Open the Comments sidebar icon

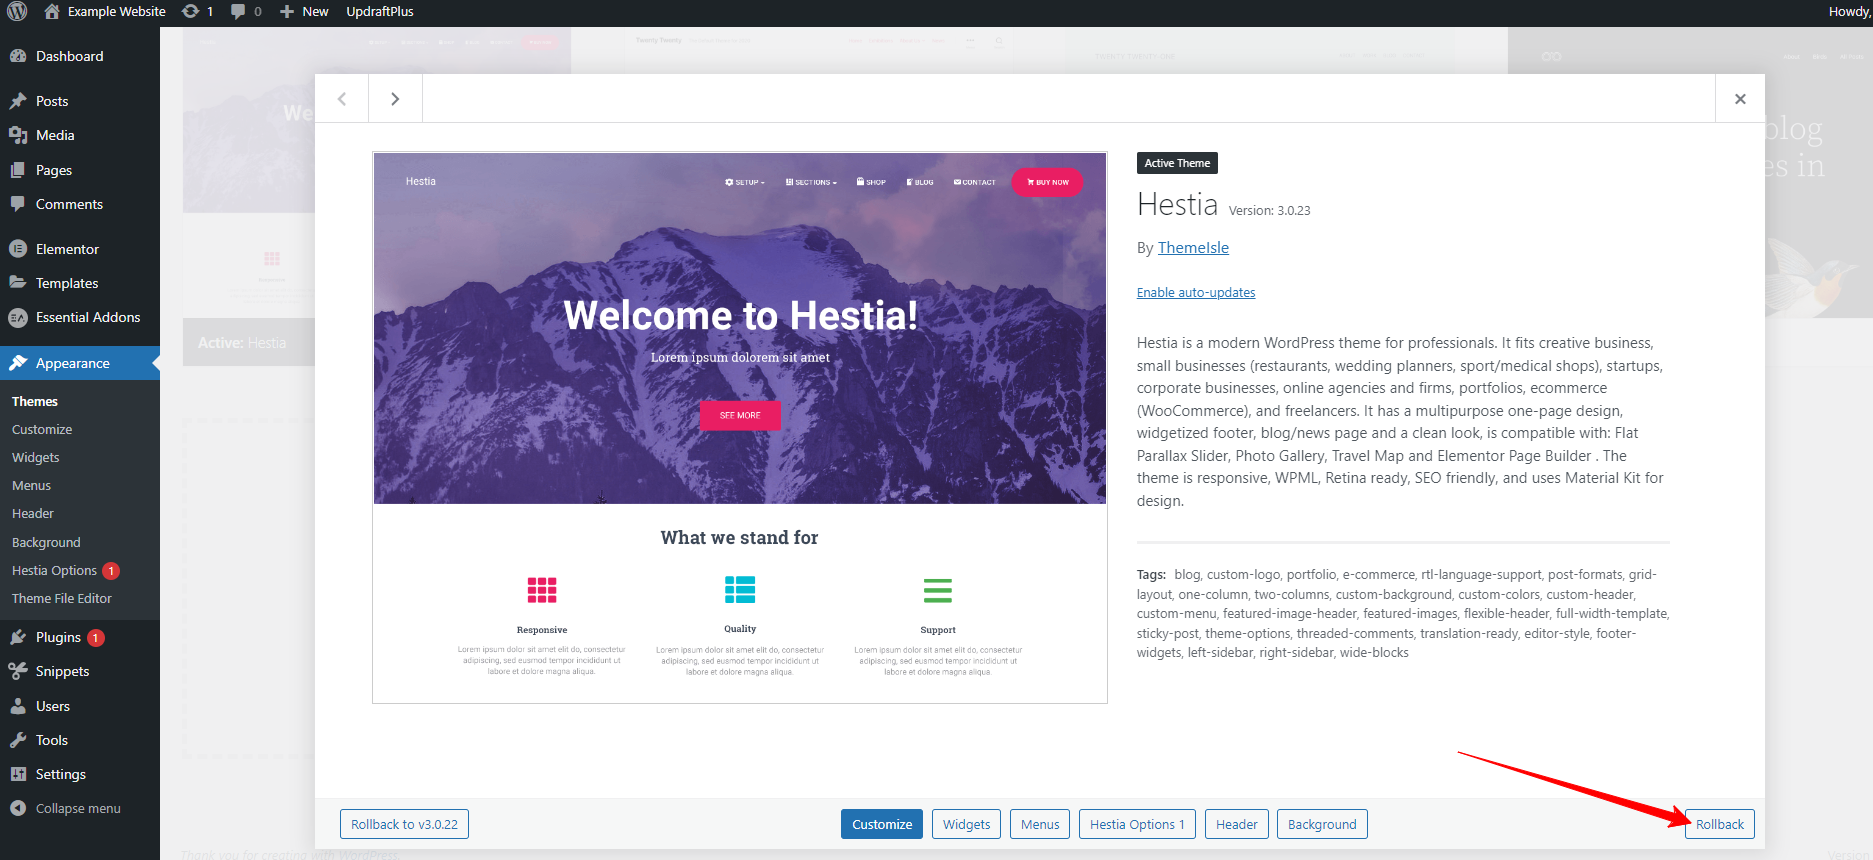click(18, 204)
